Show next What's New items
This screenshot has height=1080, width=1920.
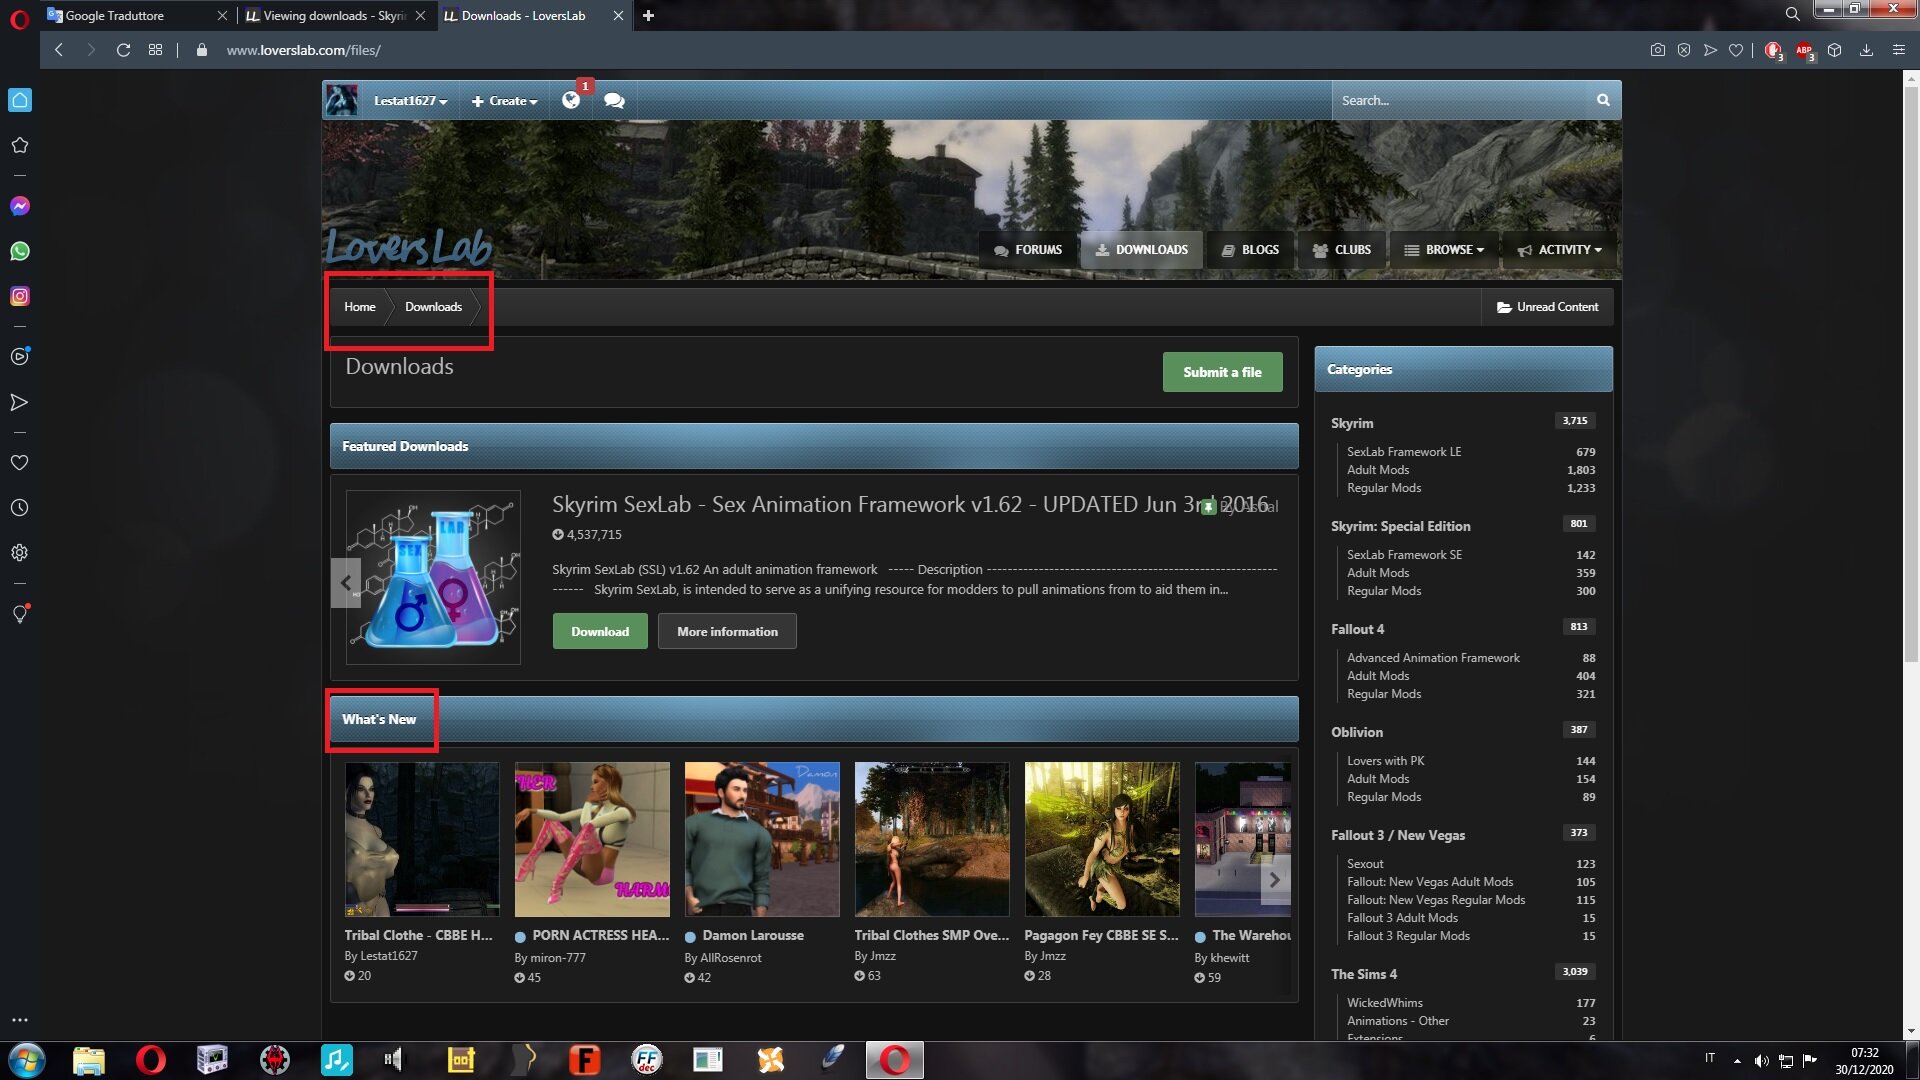[x=1274, y=880]
